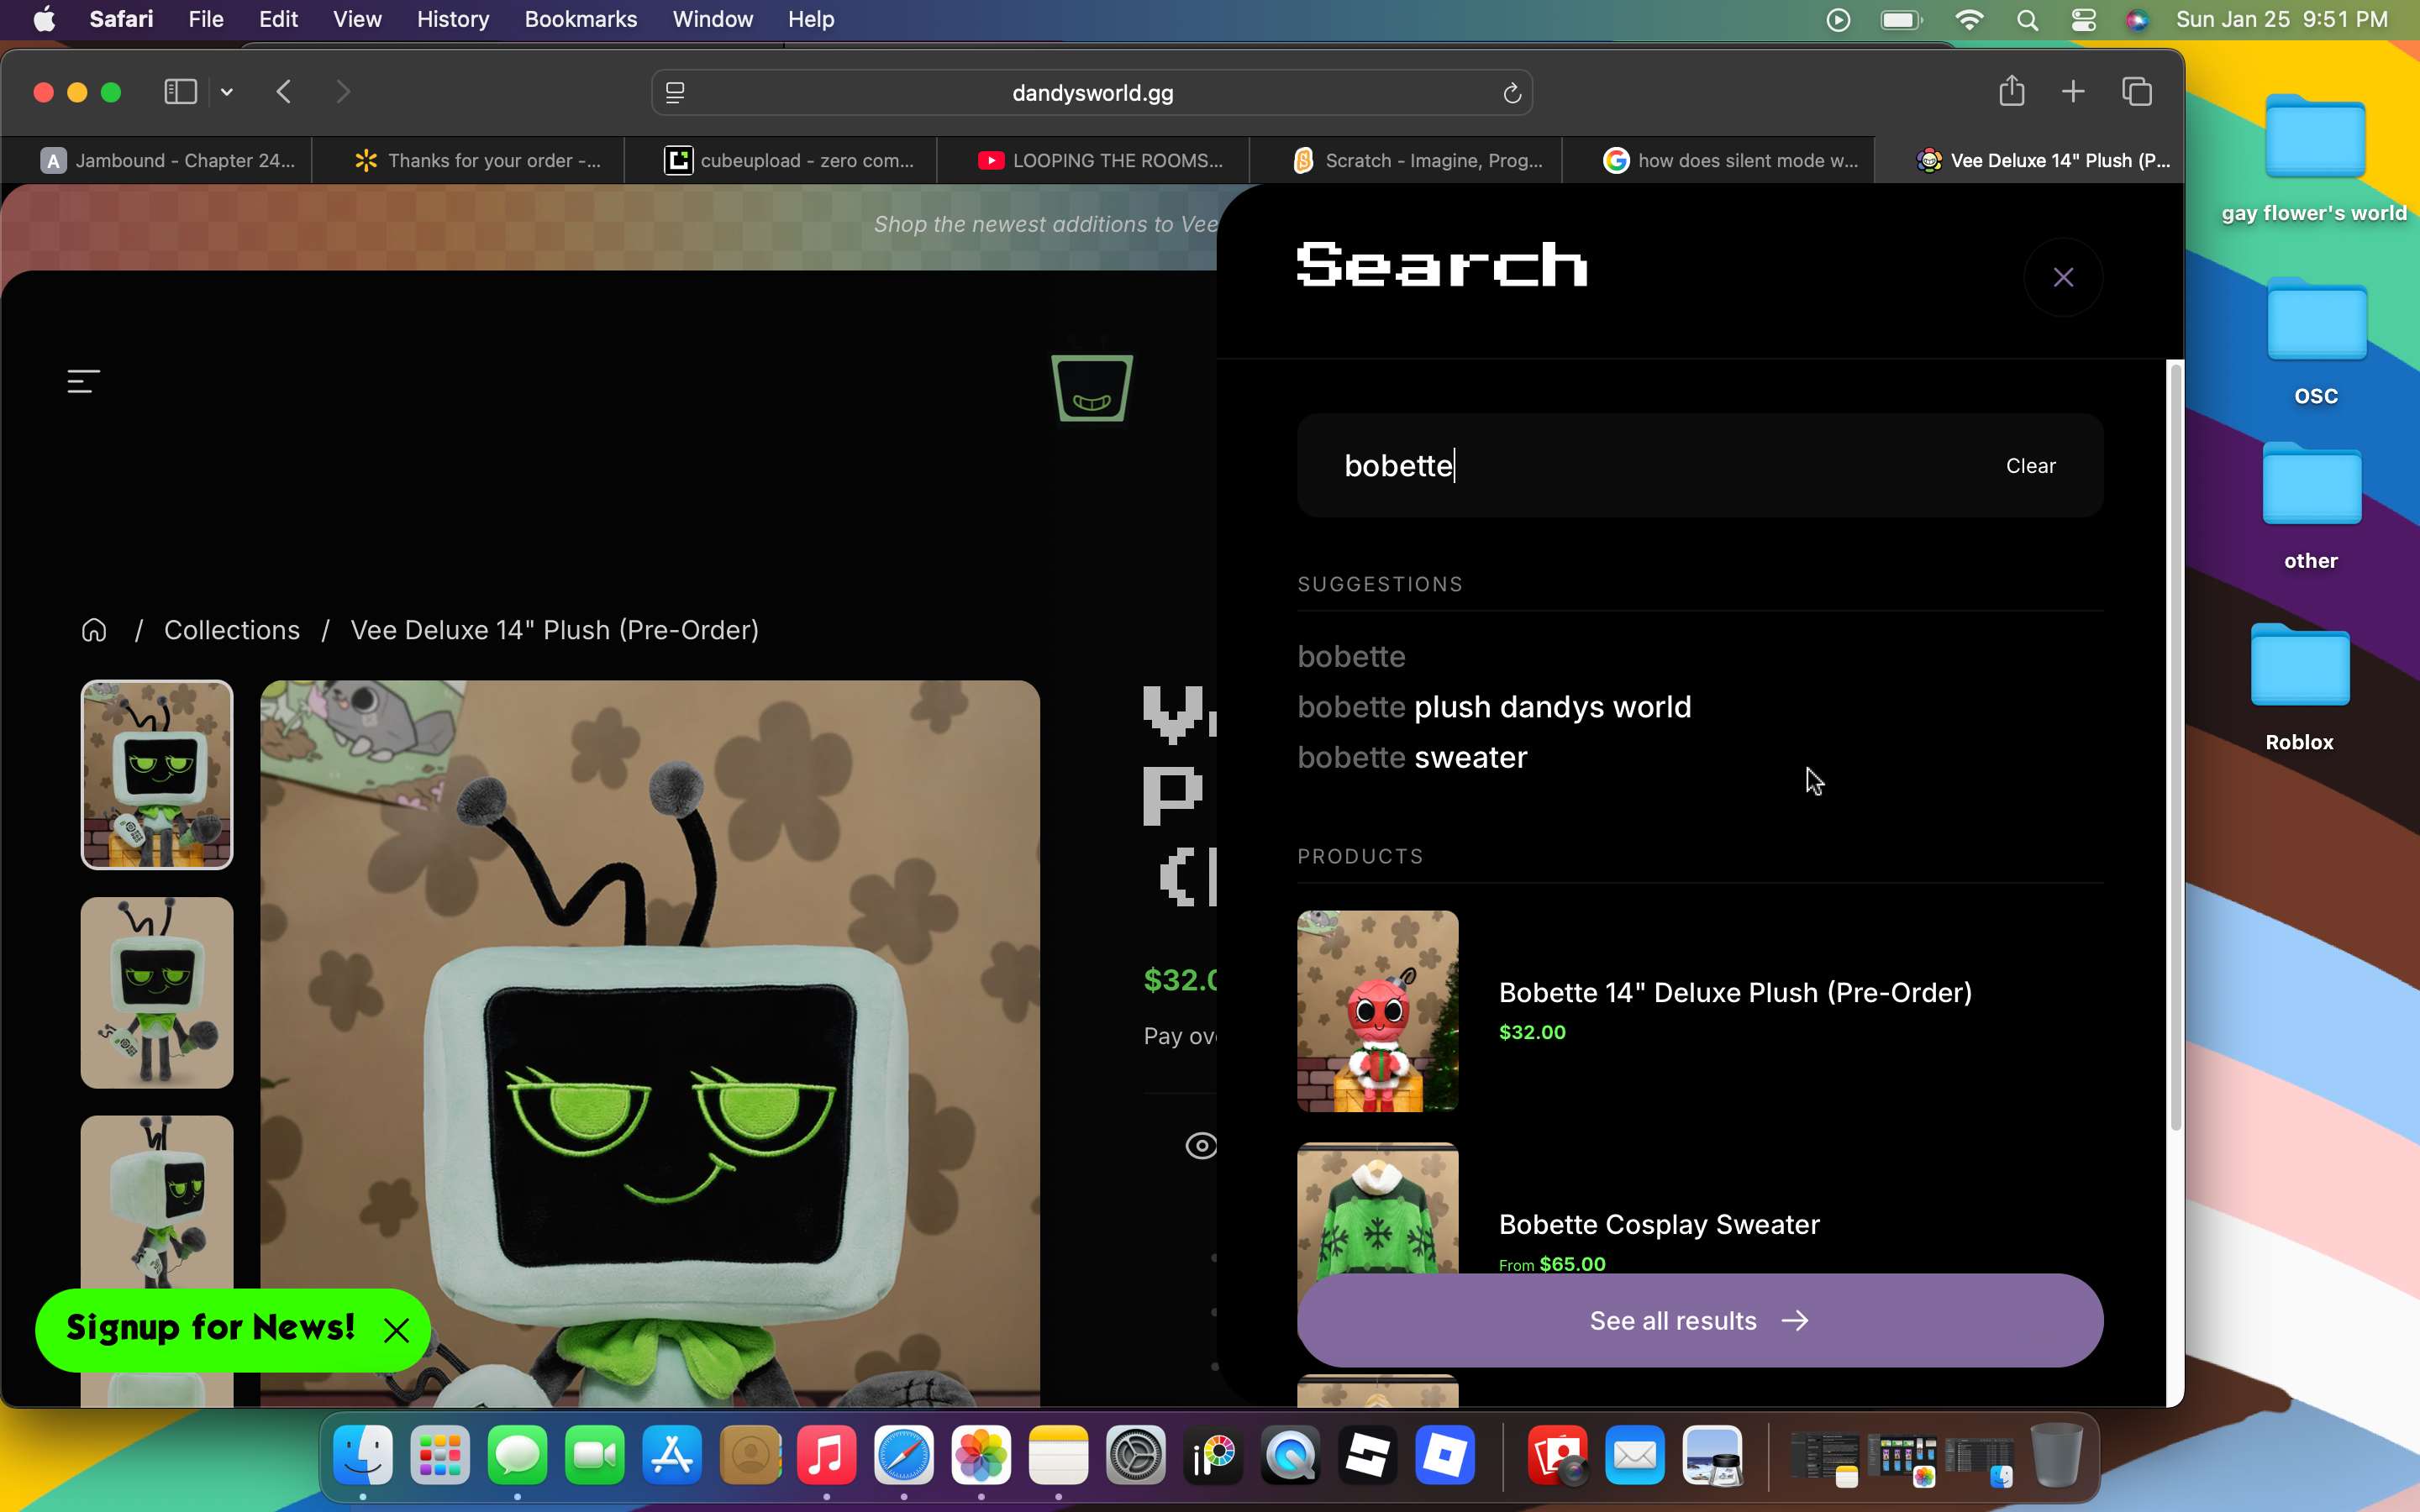The image size is (2420, 1512).
Task: Click the Clear search button
Action: tap(2030, 466)
